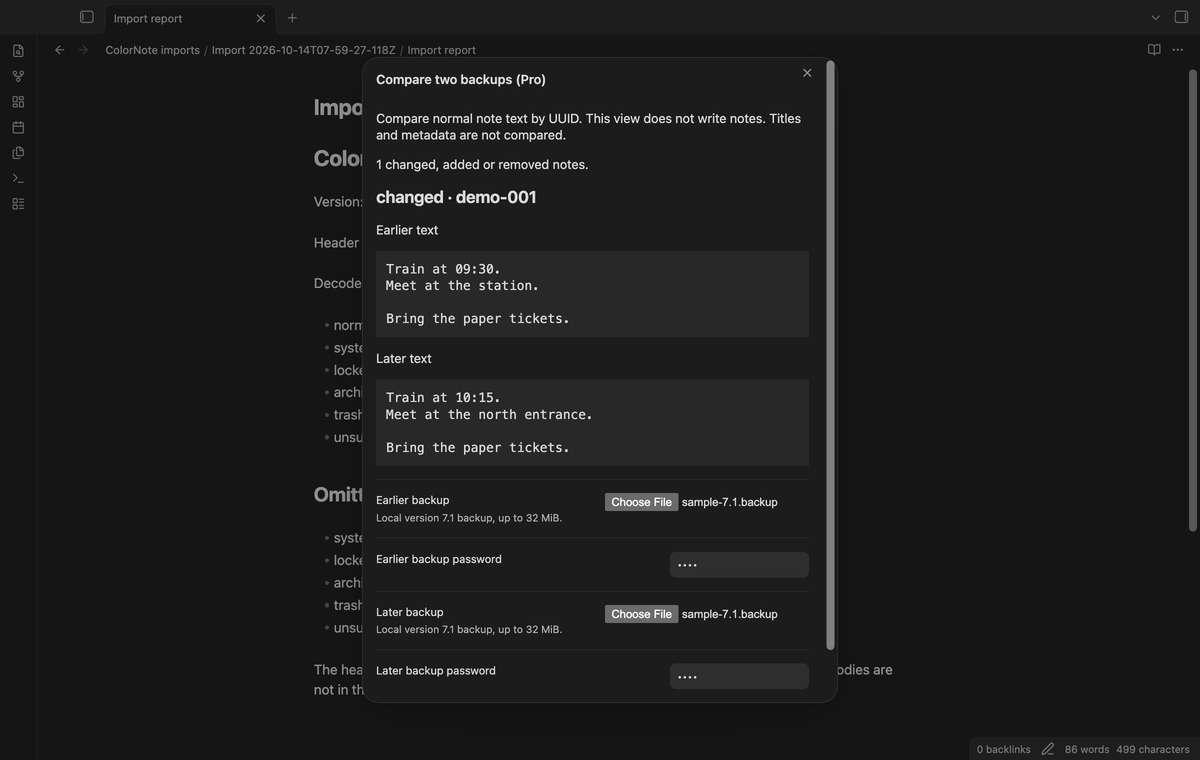The image size is (1200, 760).
Task: Go to ColorNote imports breadcrumb
Action: click(152, 50)
